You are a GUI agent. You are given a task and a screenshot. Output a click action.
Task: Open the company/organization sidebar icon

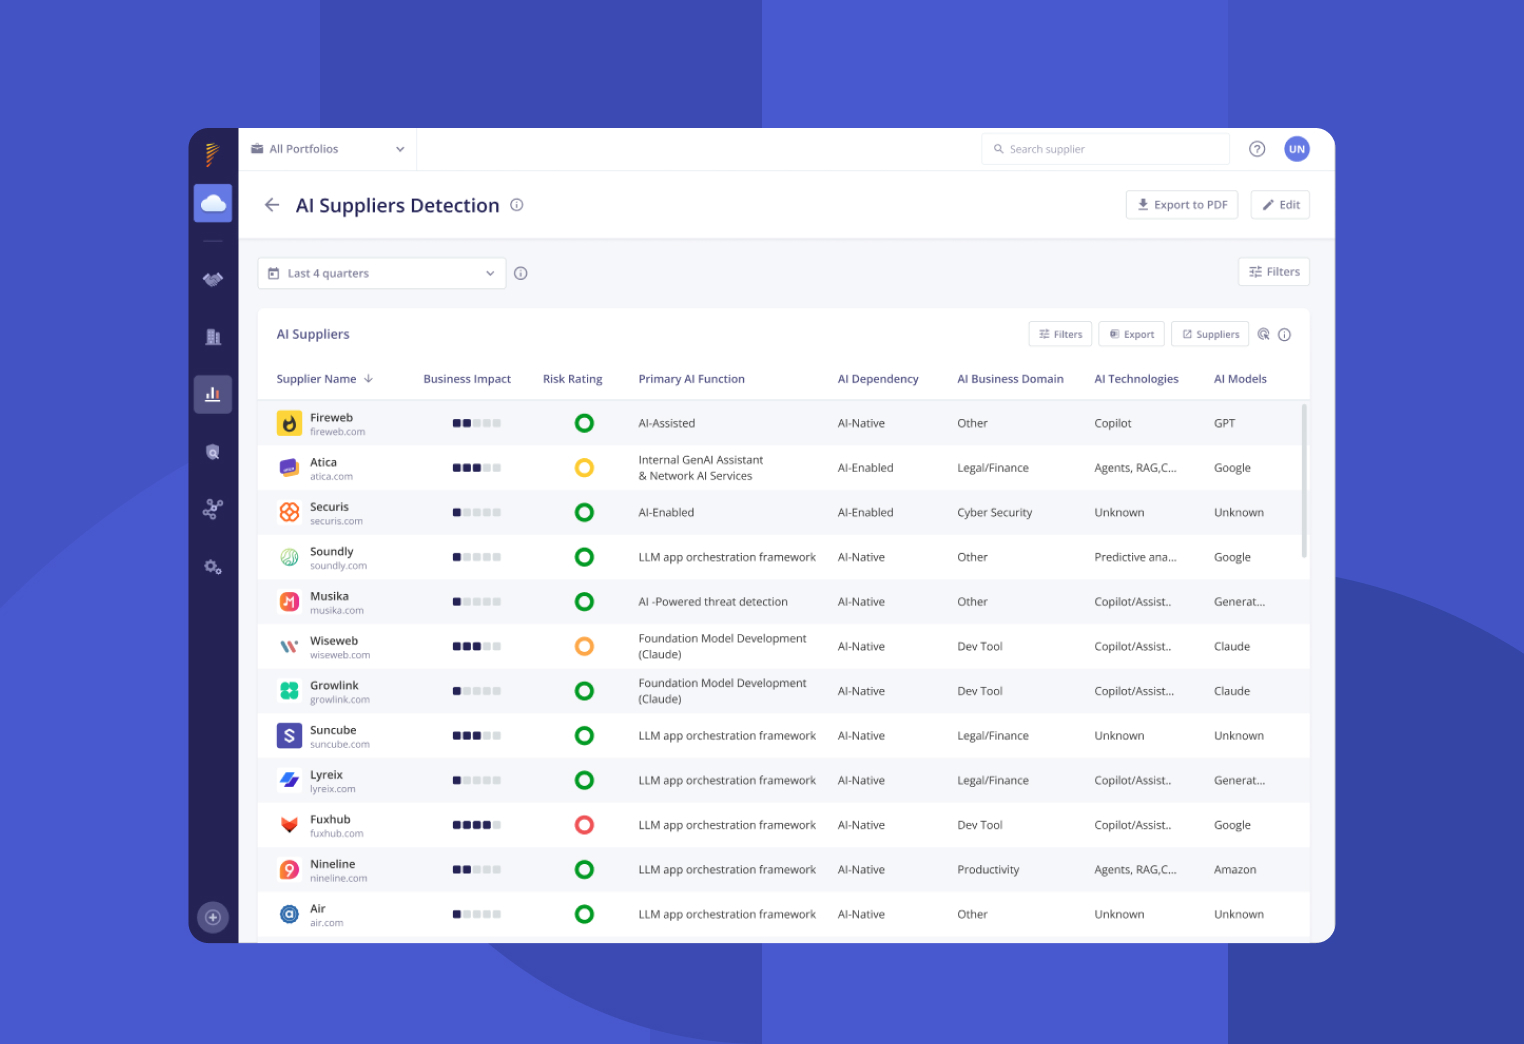click(212, 337)
